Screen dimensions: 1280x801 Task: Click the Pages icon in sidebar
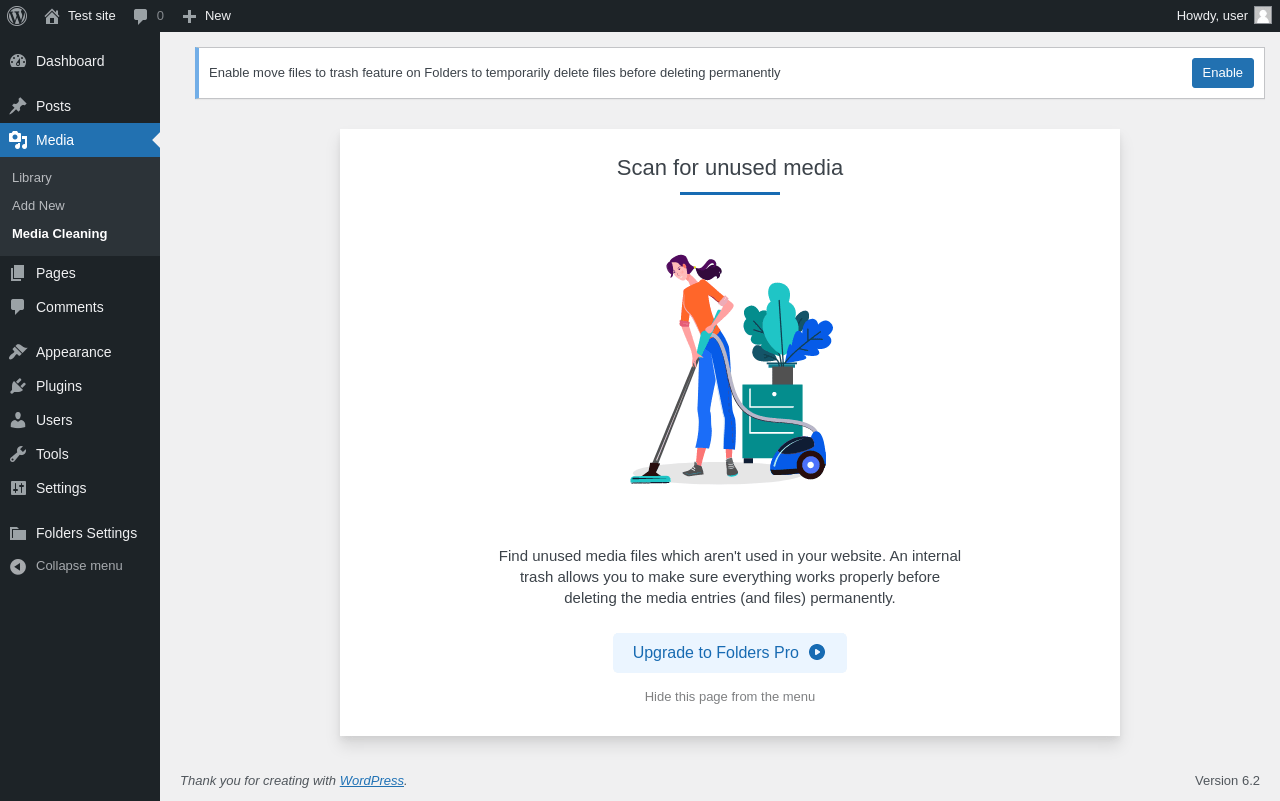18,273
